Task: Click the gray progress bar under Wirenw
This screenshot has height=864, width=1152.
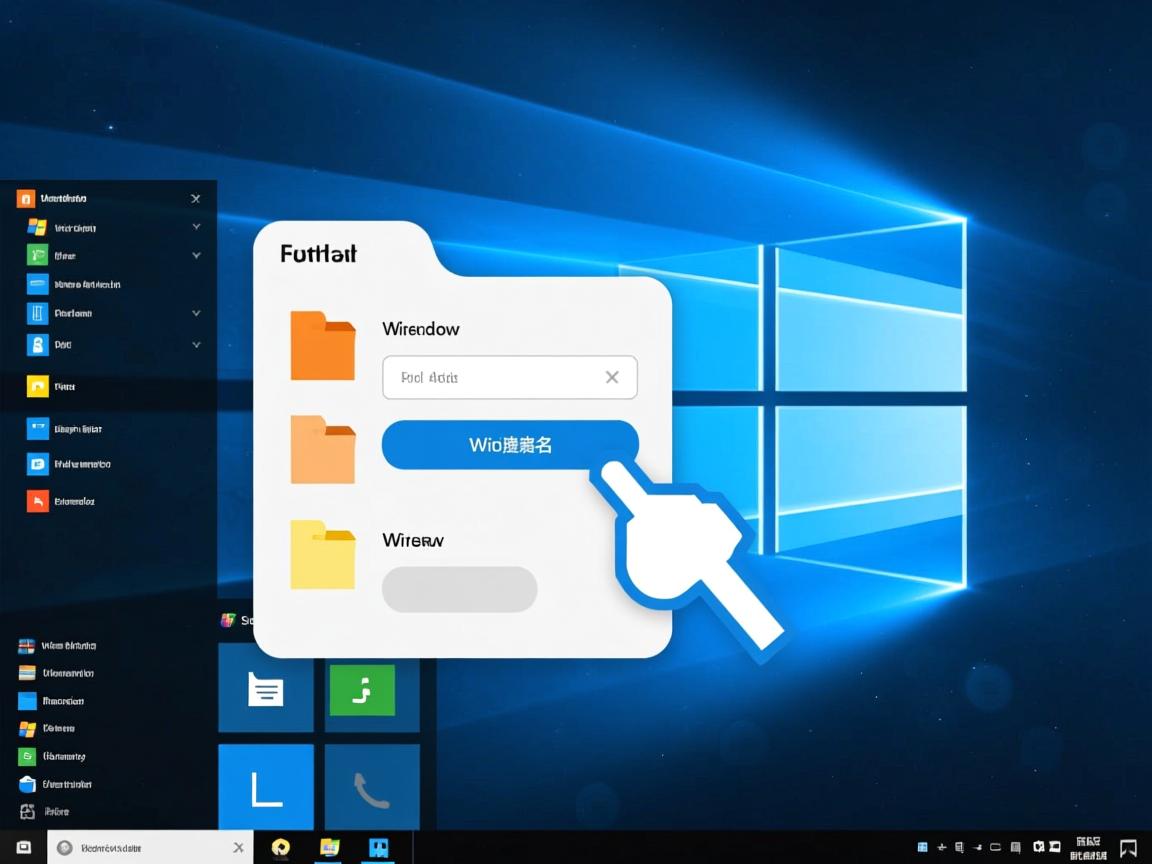Action: tap(459, 589)
